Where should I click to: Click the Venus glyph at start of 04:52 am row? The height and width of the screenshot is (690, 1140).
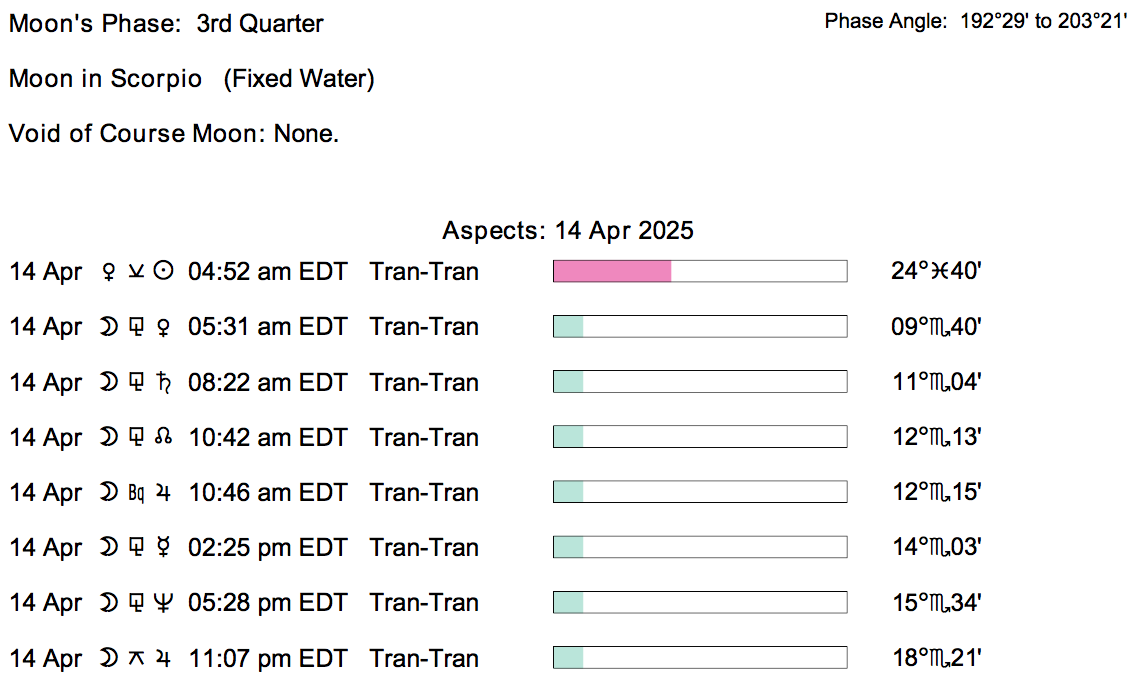pos(109,272)
